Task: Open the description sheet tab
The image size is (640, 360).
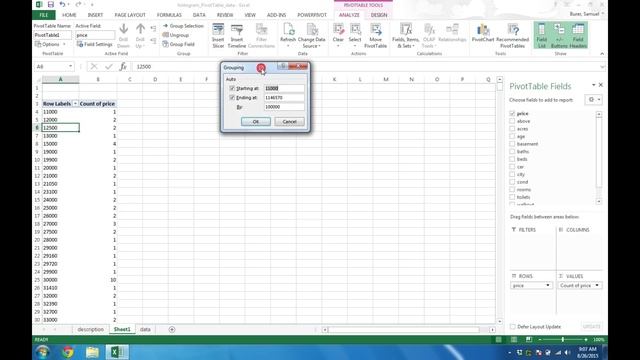Action: [x=91, y=329]
